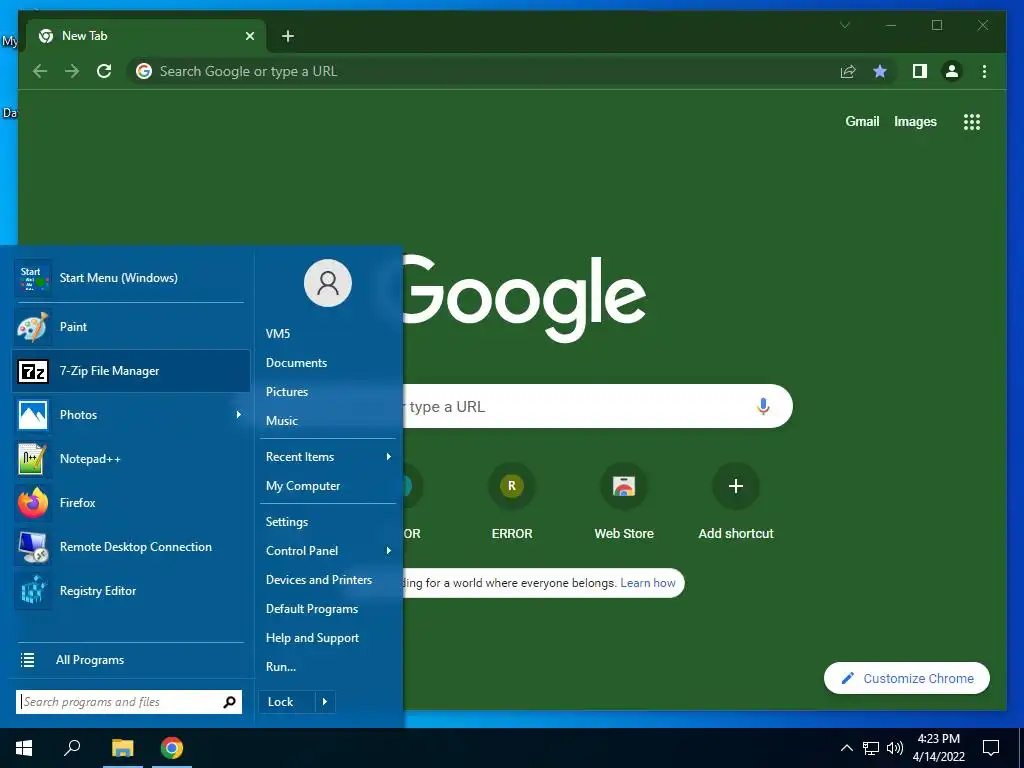Launch Notepad++ from Start menu

[33, 459]
